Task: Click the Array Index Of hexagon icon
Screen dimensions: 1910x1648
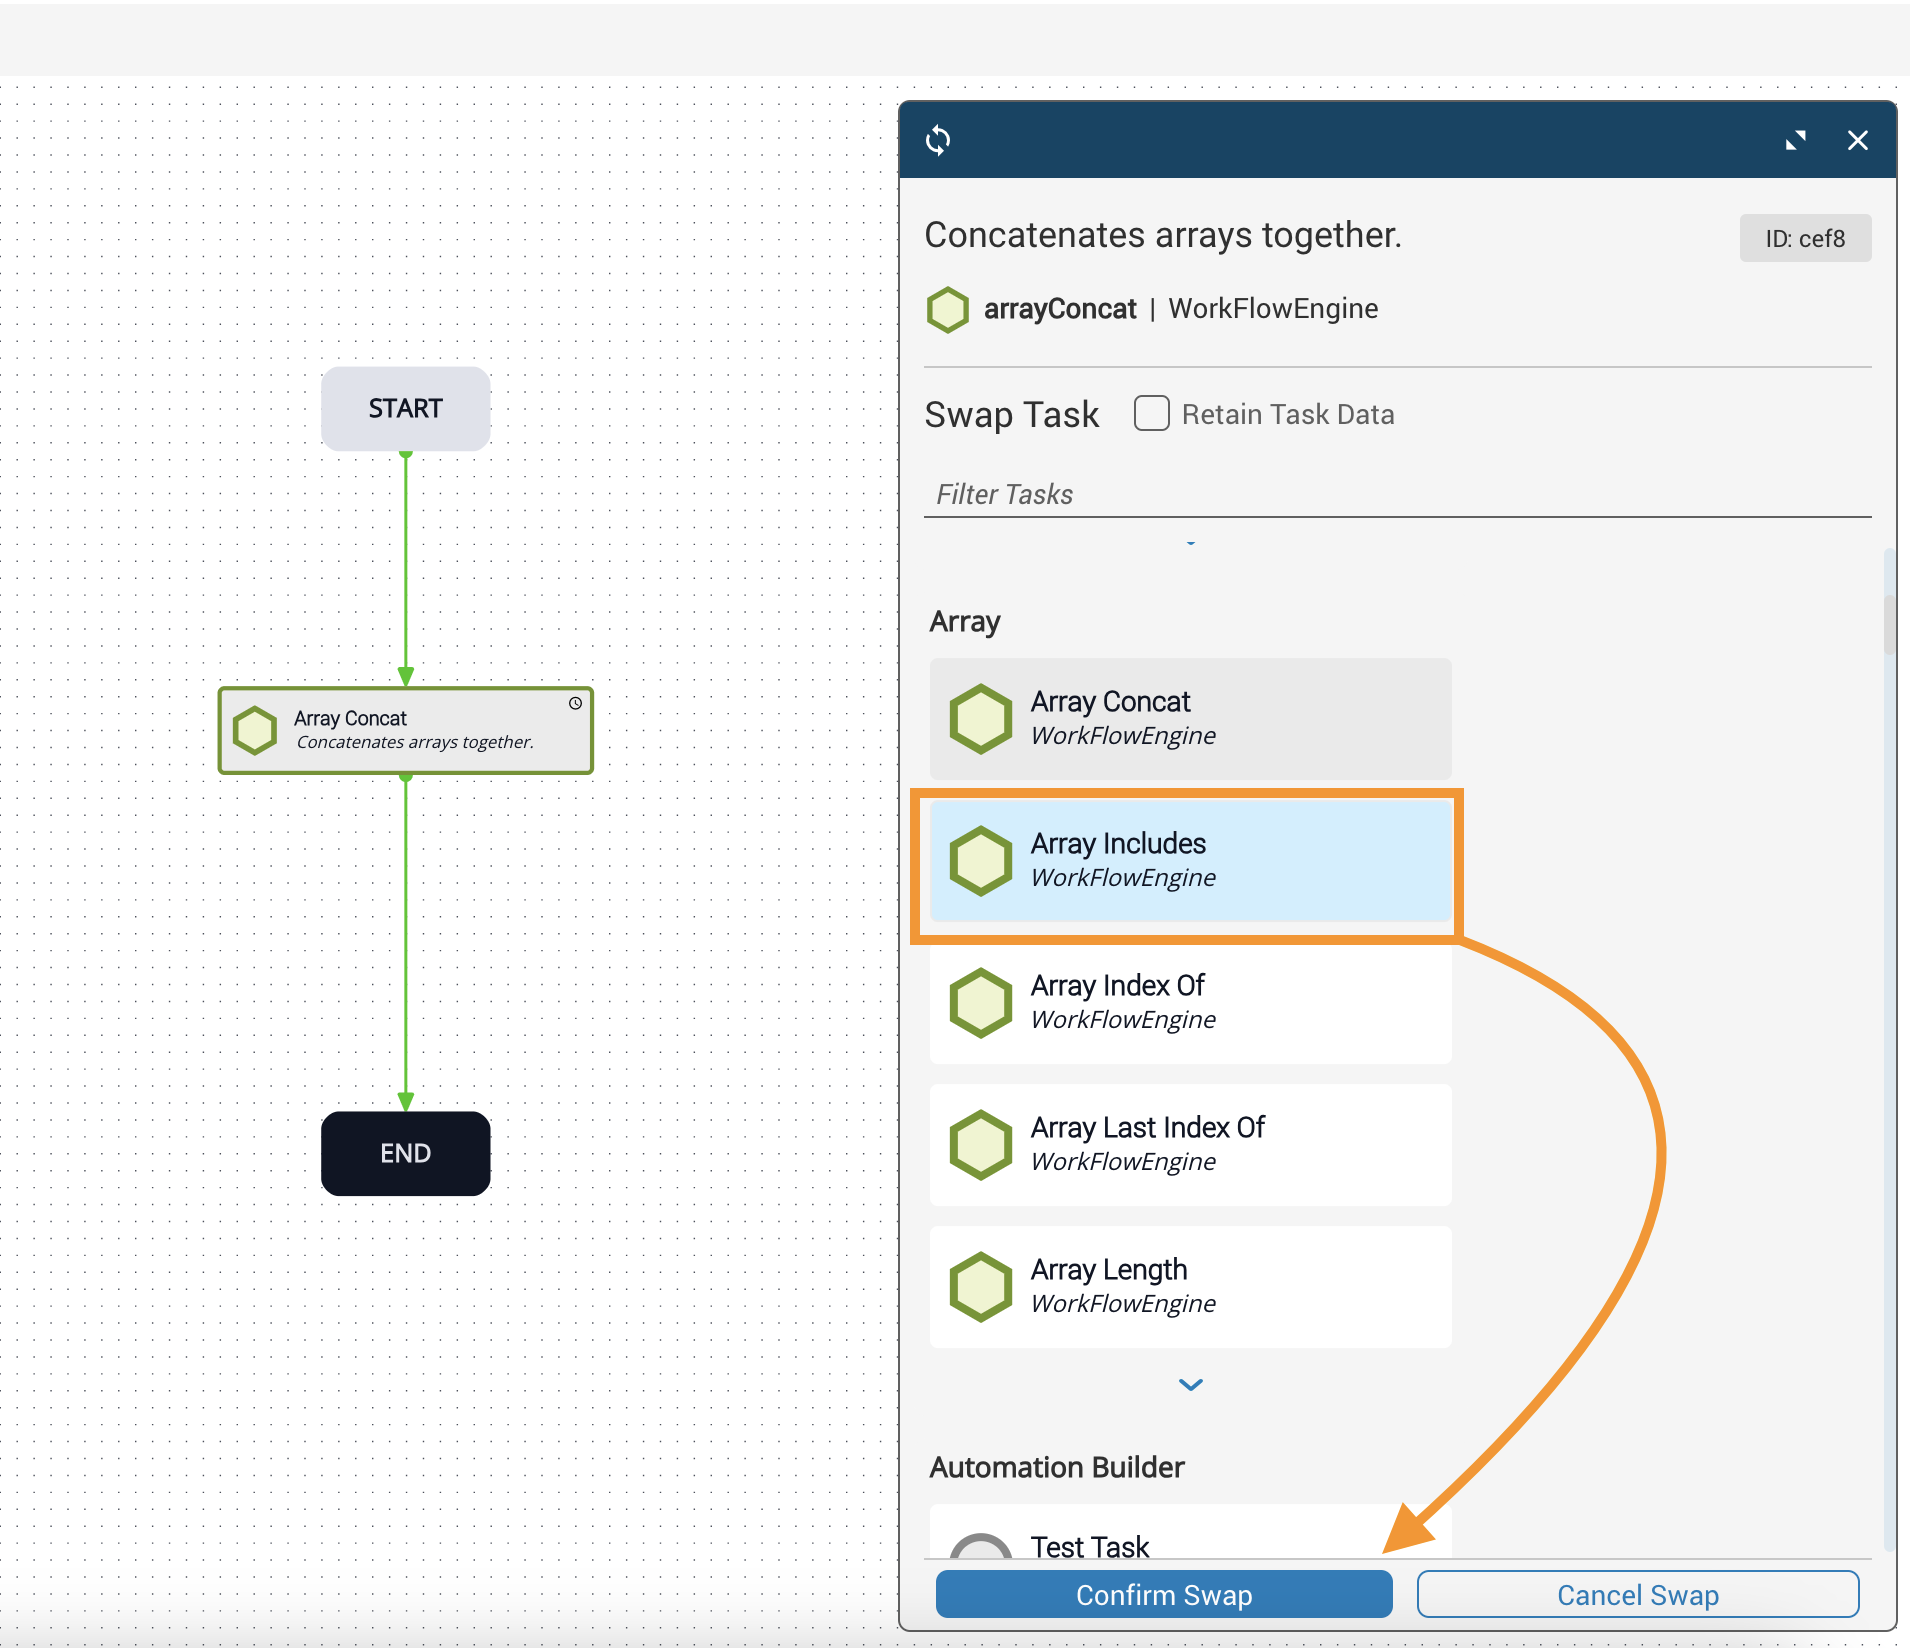Action: click(x=980, y=1002)
